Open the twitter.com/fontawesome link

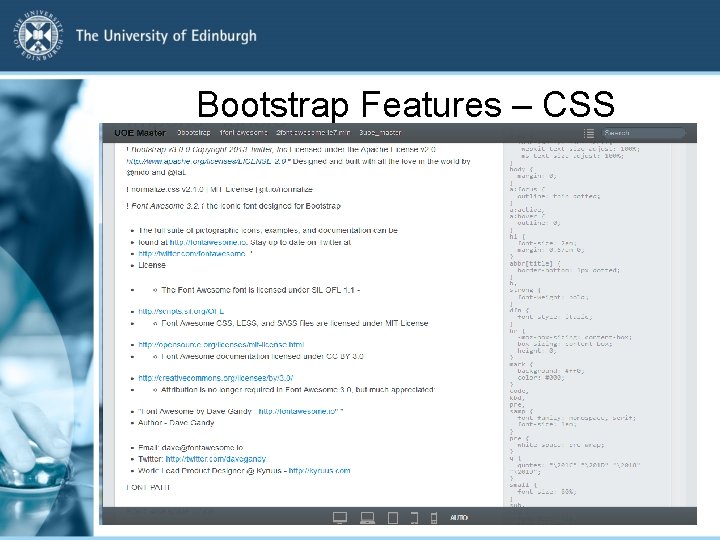click(x=192, y=253)
